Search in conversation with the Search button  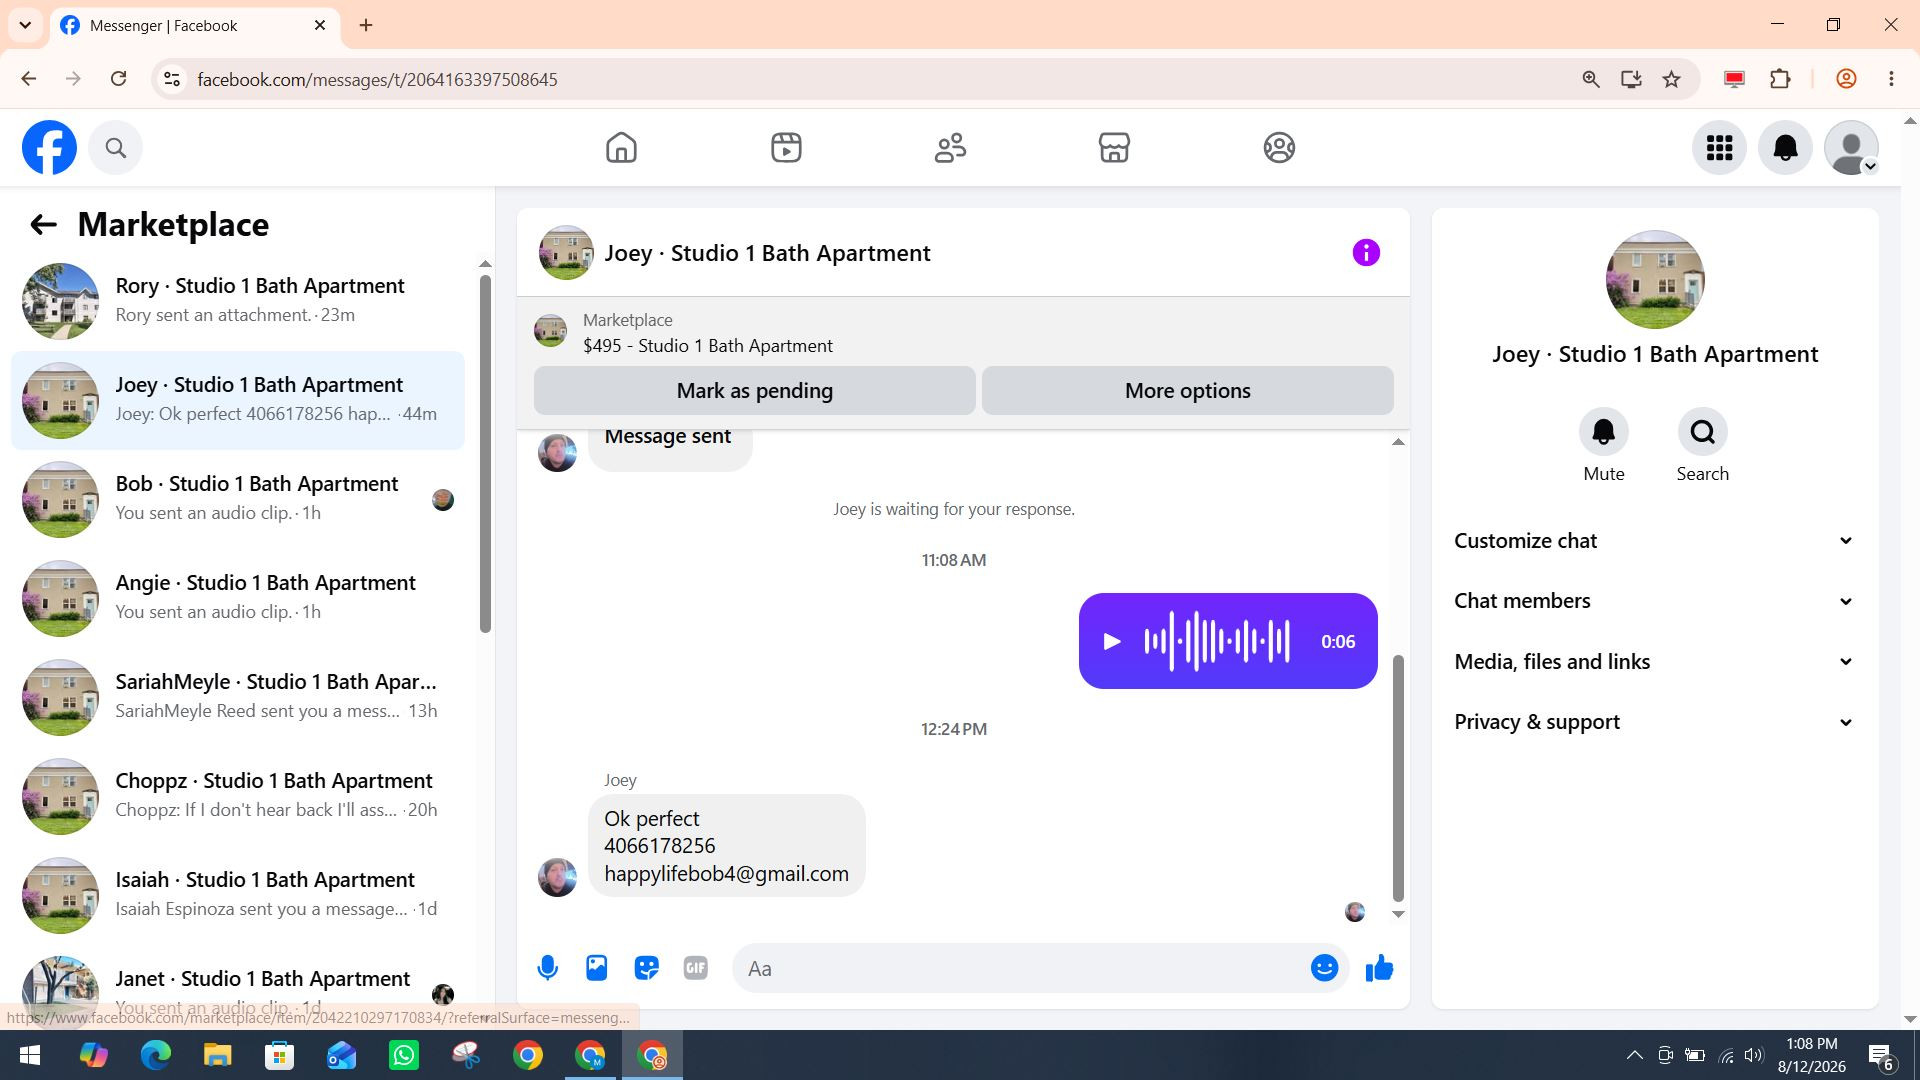(1702, 432)
